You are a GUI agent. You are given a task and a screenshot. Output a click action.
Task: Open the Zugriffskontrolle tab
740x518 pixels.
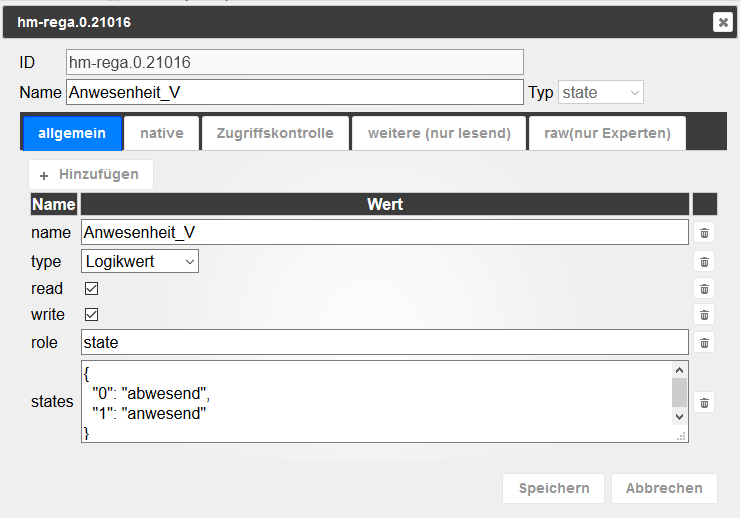pos(275,133)
